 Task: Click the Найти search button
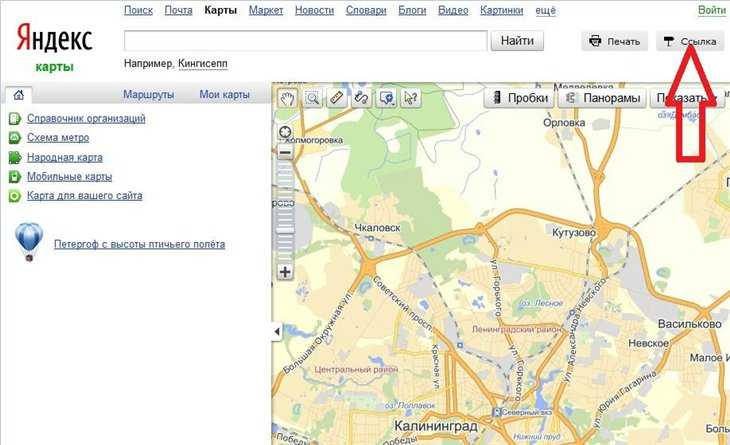pyautogui.click(x=517, y=41)
